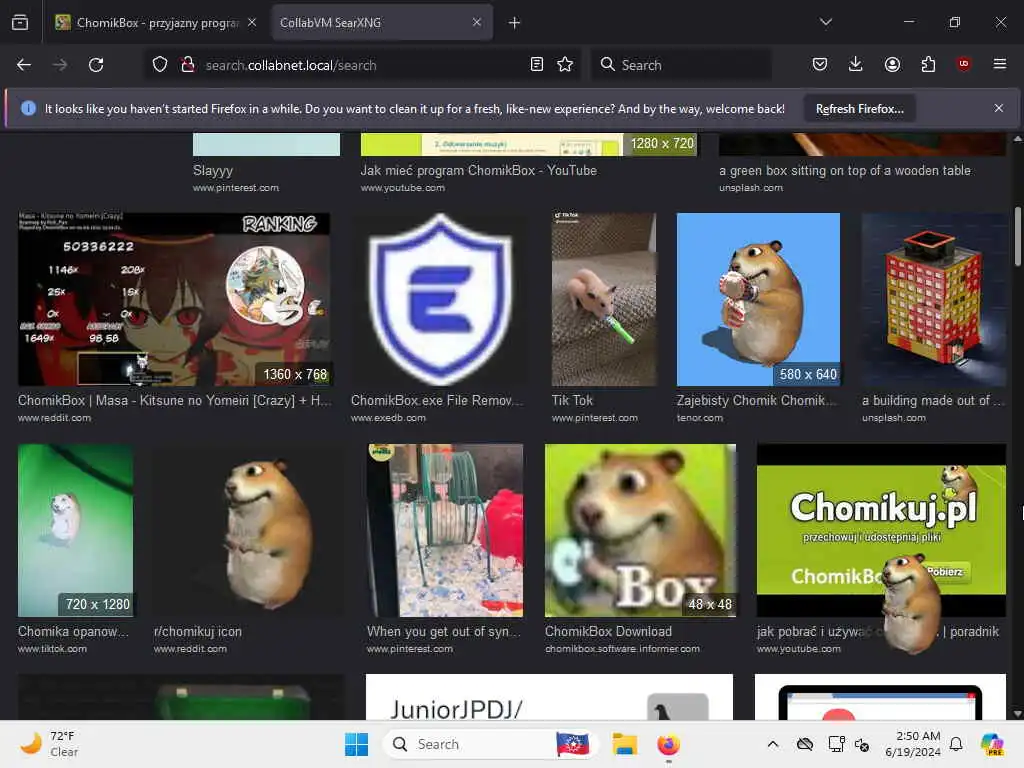The image size is (1024, 768).
Task: Open Firefox View tab overview icon
Action: (20, 22)
